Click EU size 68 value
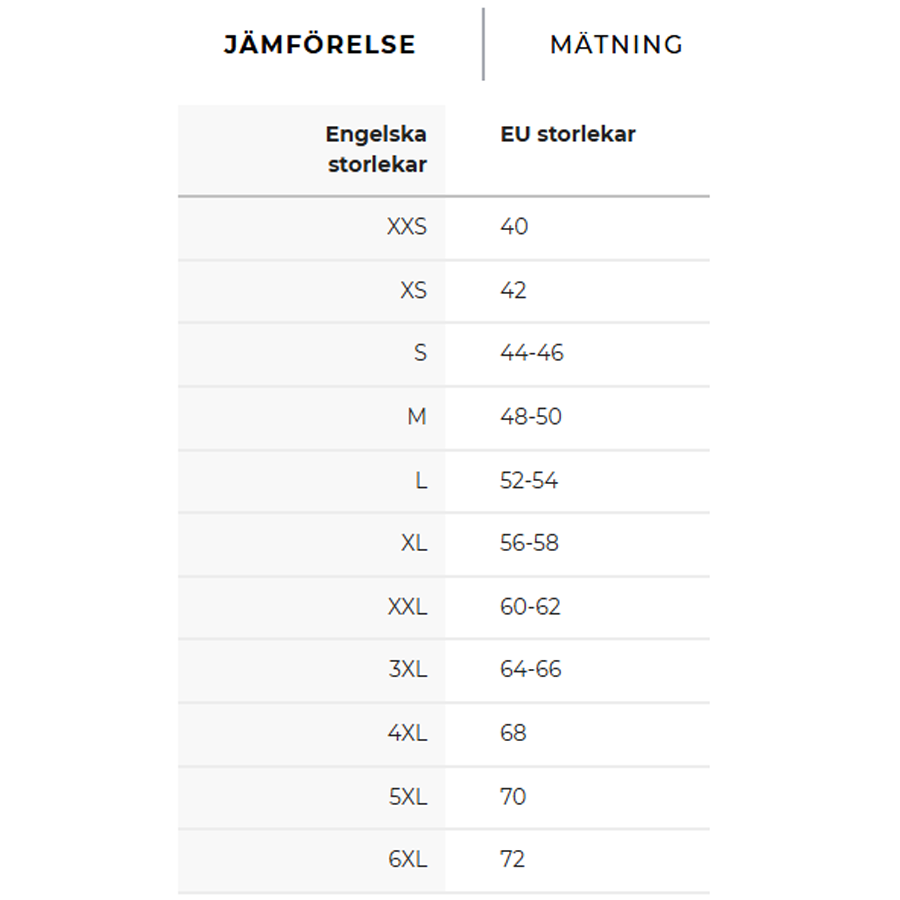The width and height of the screenshot is (900, 900). (513, 732)
